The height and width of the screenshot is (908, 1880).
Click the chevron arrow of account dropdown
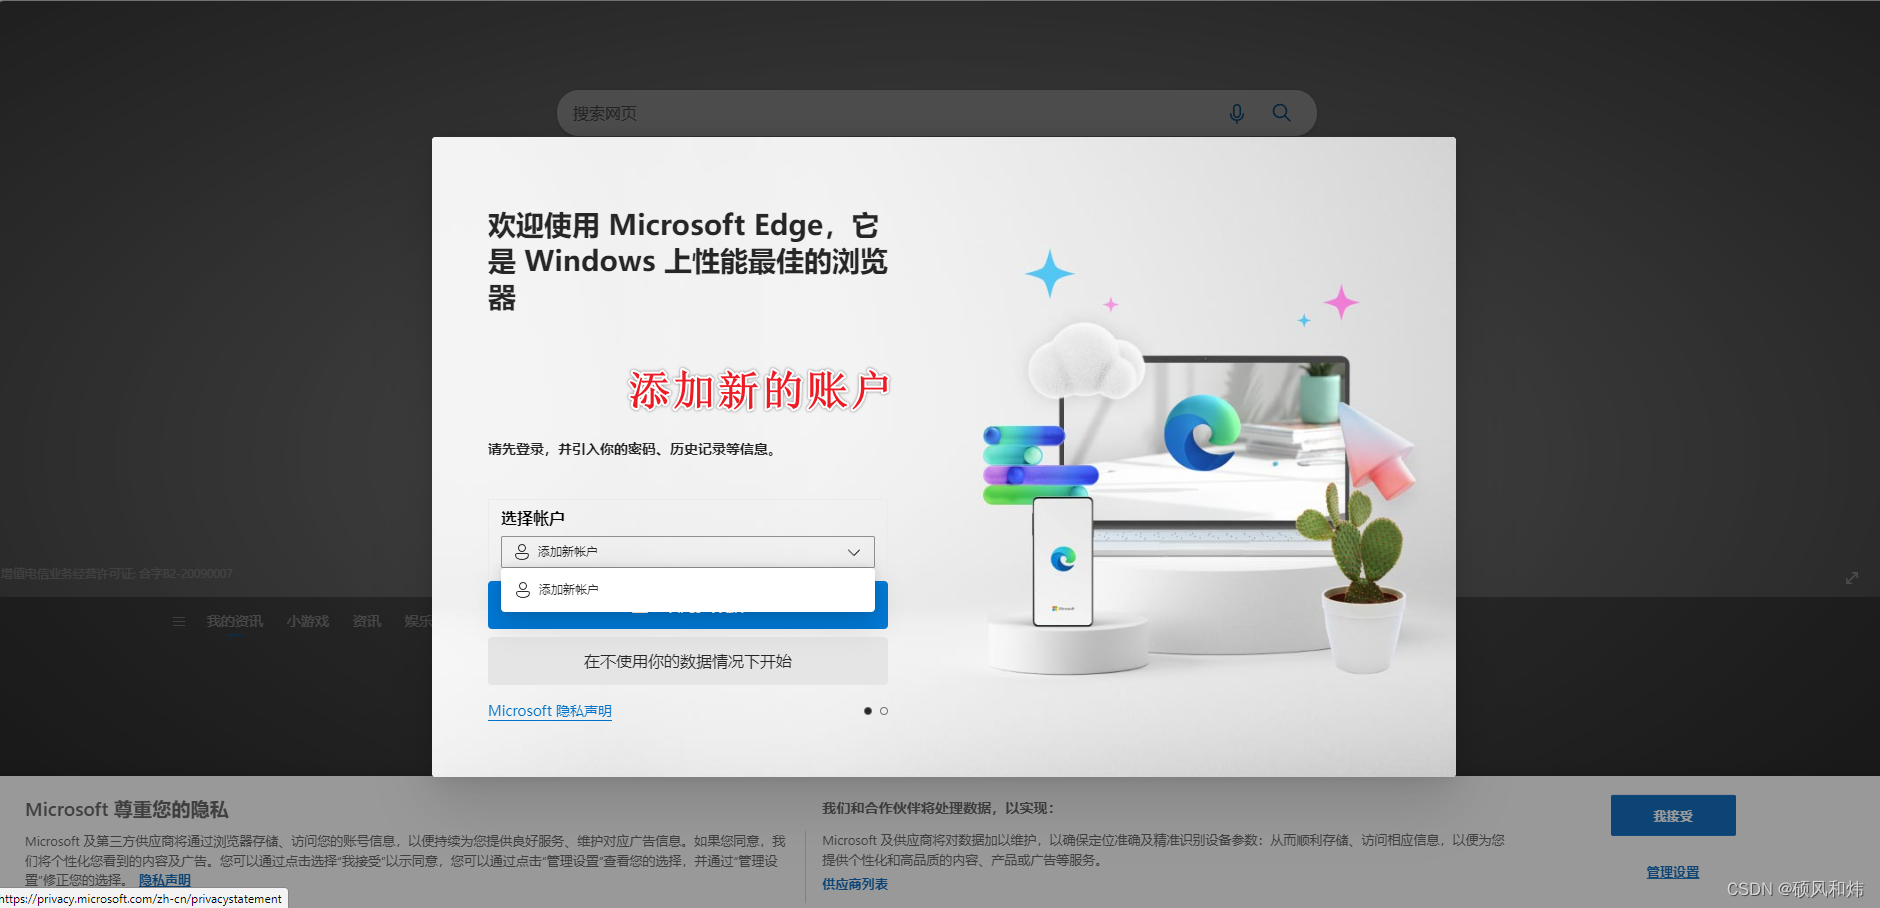click(x=854, y=552)
